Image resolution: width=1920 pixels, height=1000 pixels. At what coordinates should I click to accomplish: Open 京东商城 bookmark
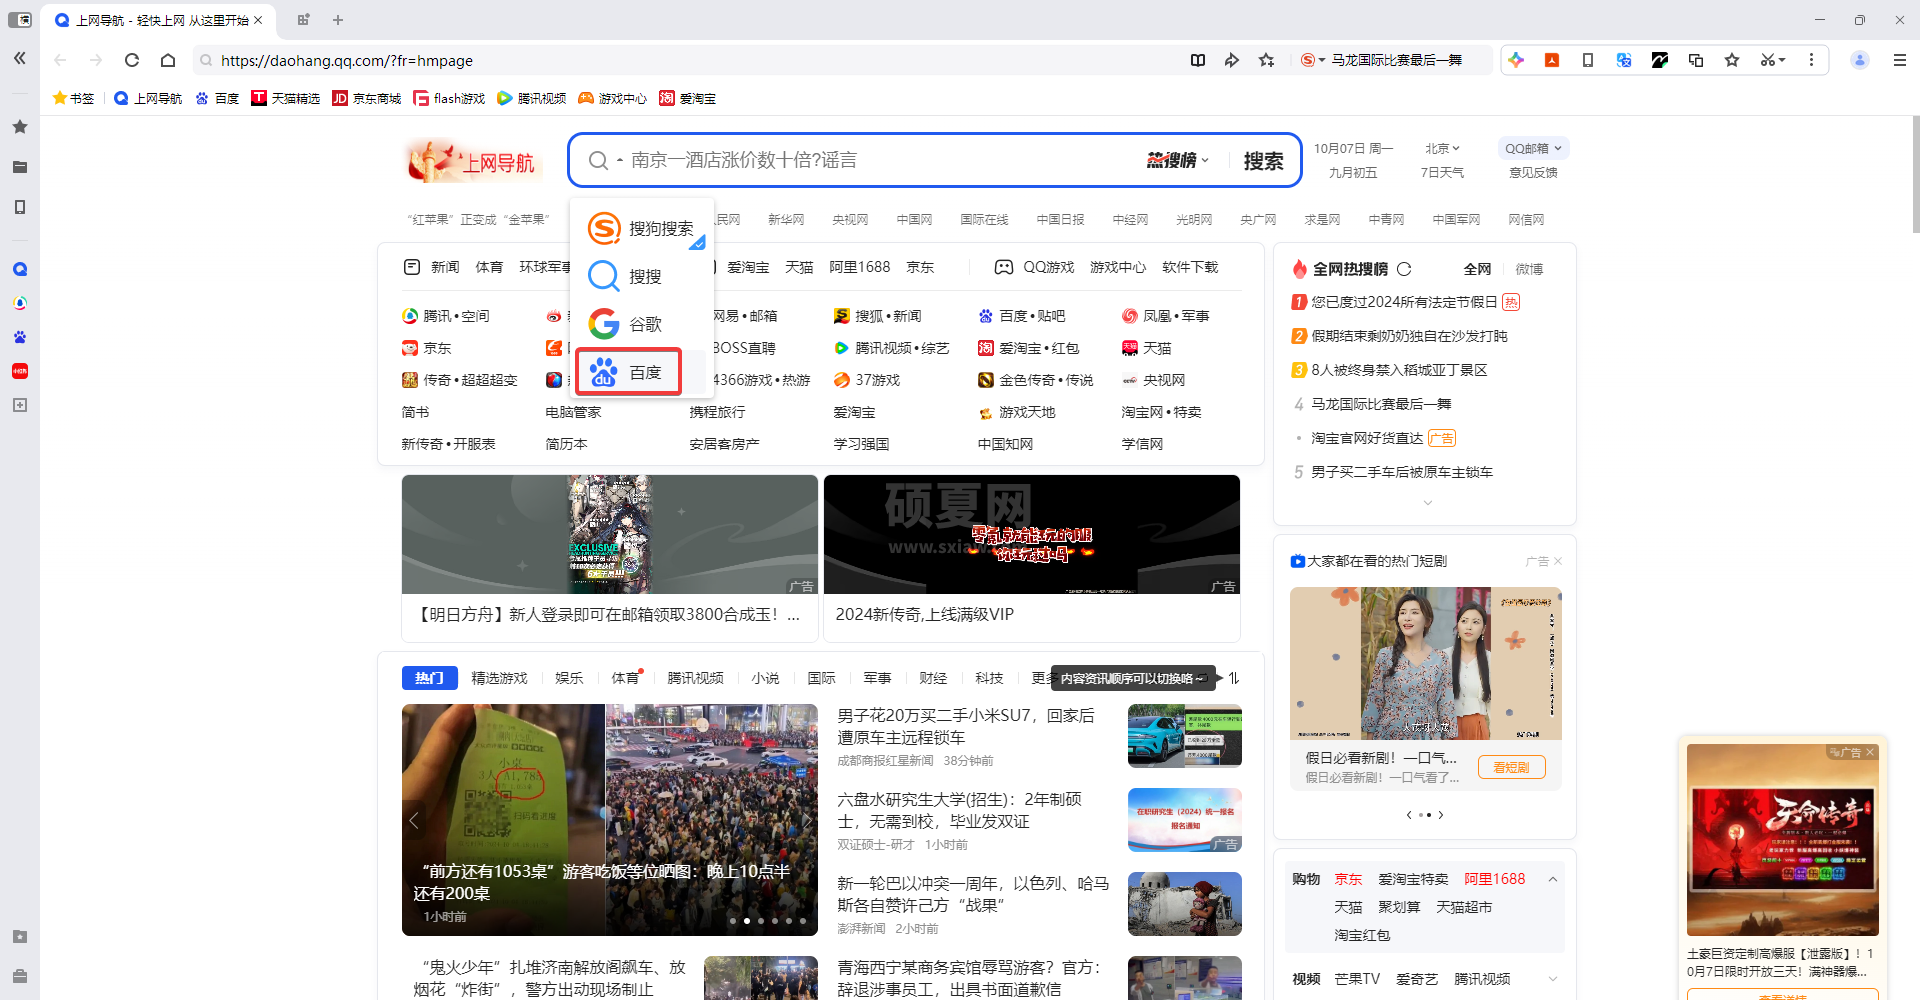tap(366, 98)
